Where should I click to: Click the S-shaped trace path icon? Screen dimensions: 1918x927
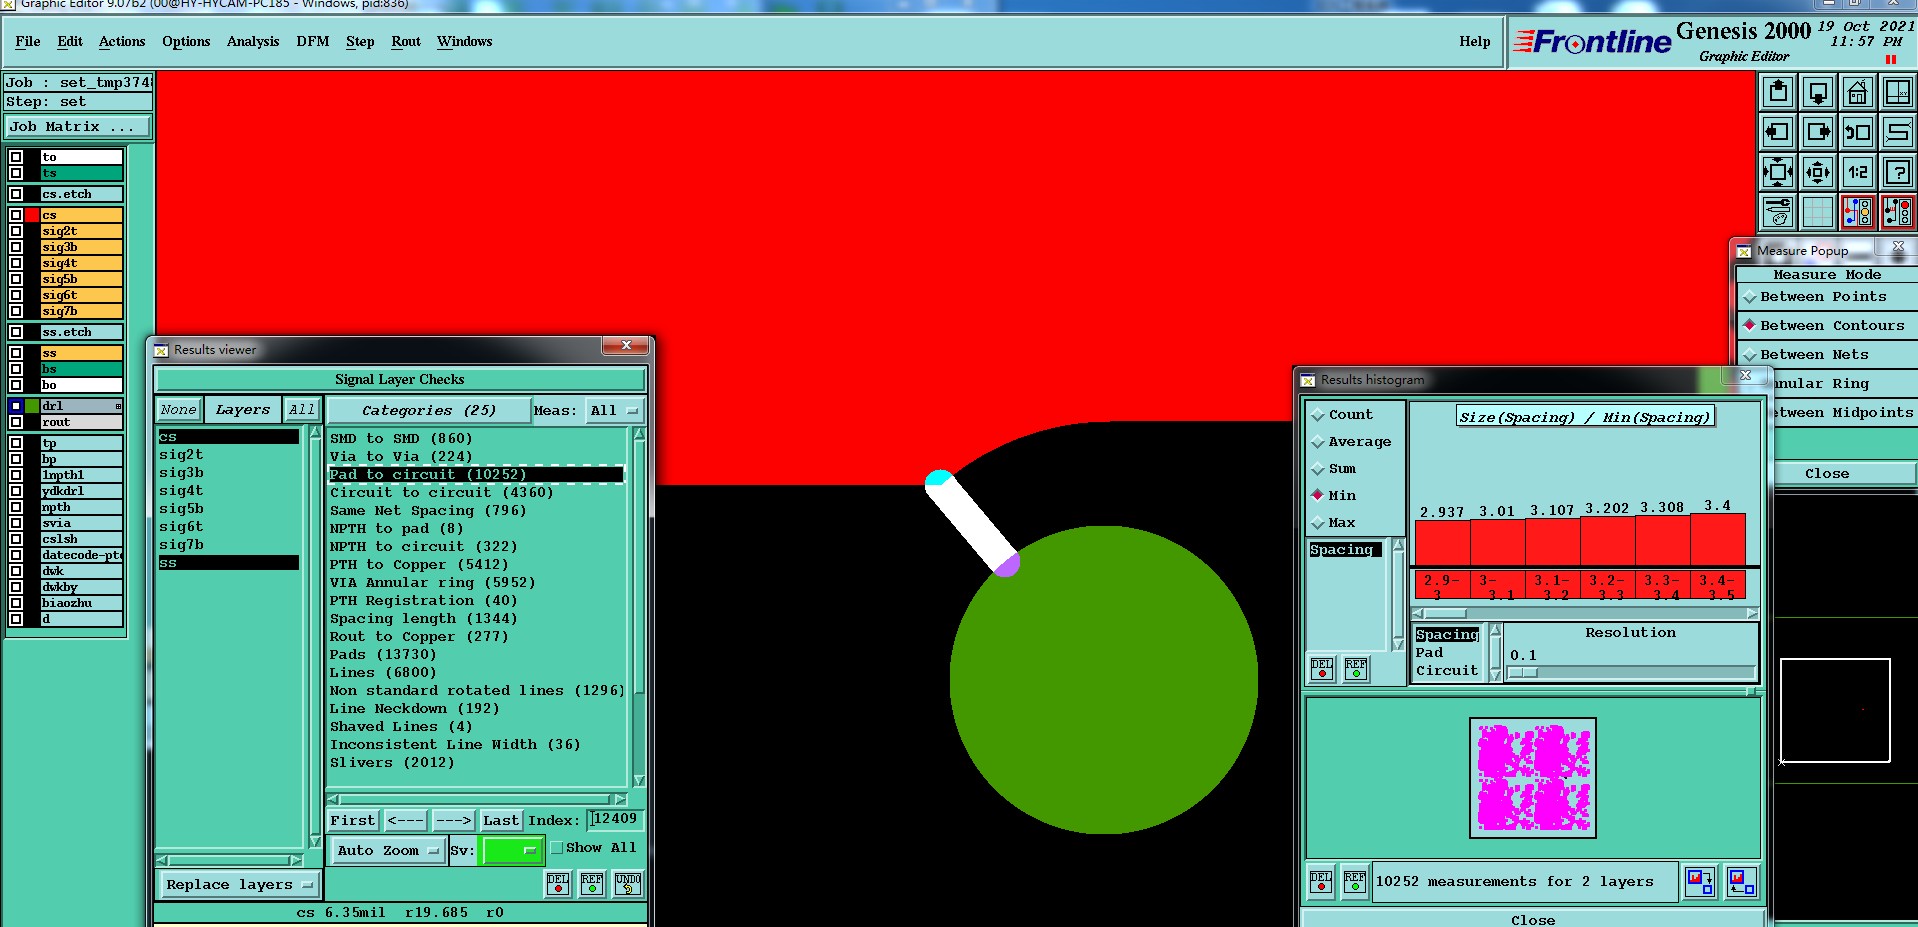pos(1898,132)
